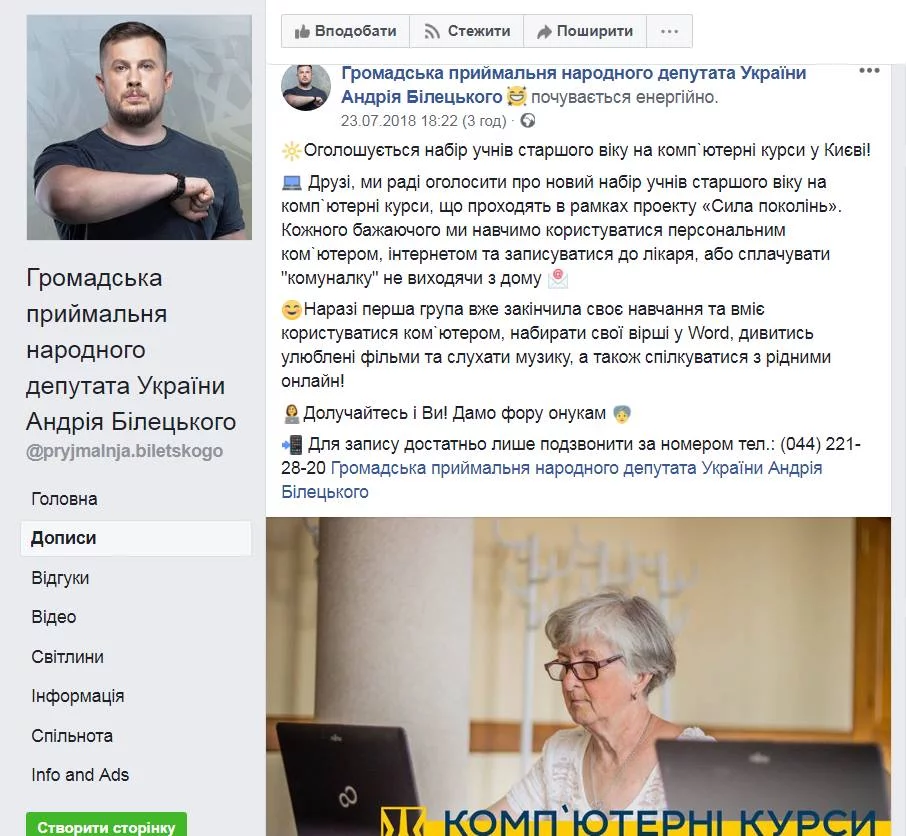Open the post options three-dot menu

pyautogui.click(x=869, y=70)
